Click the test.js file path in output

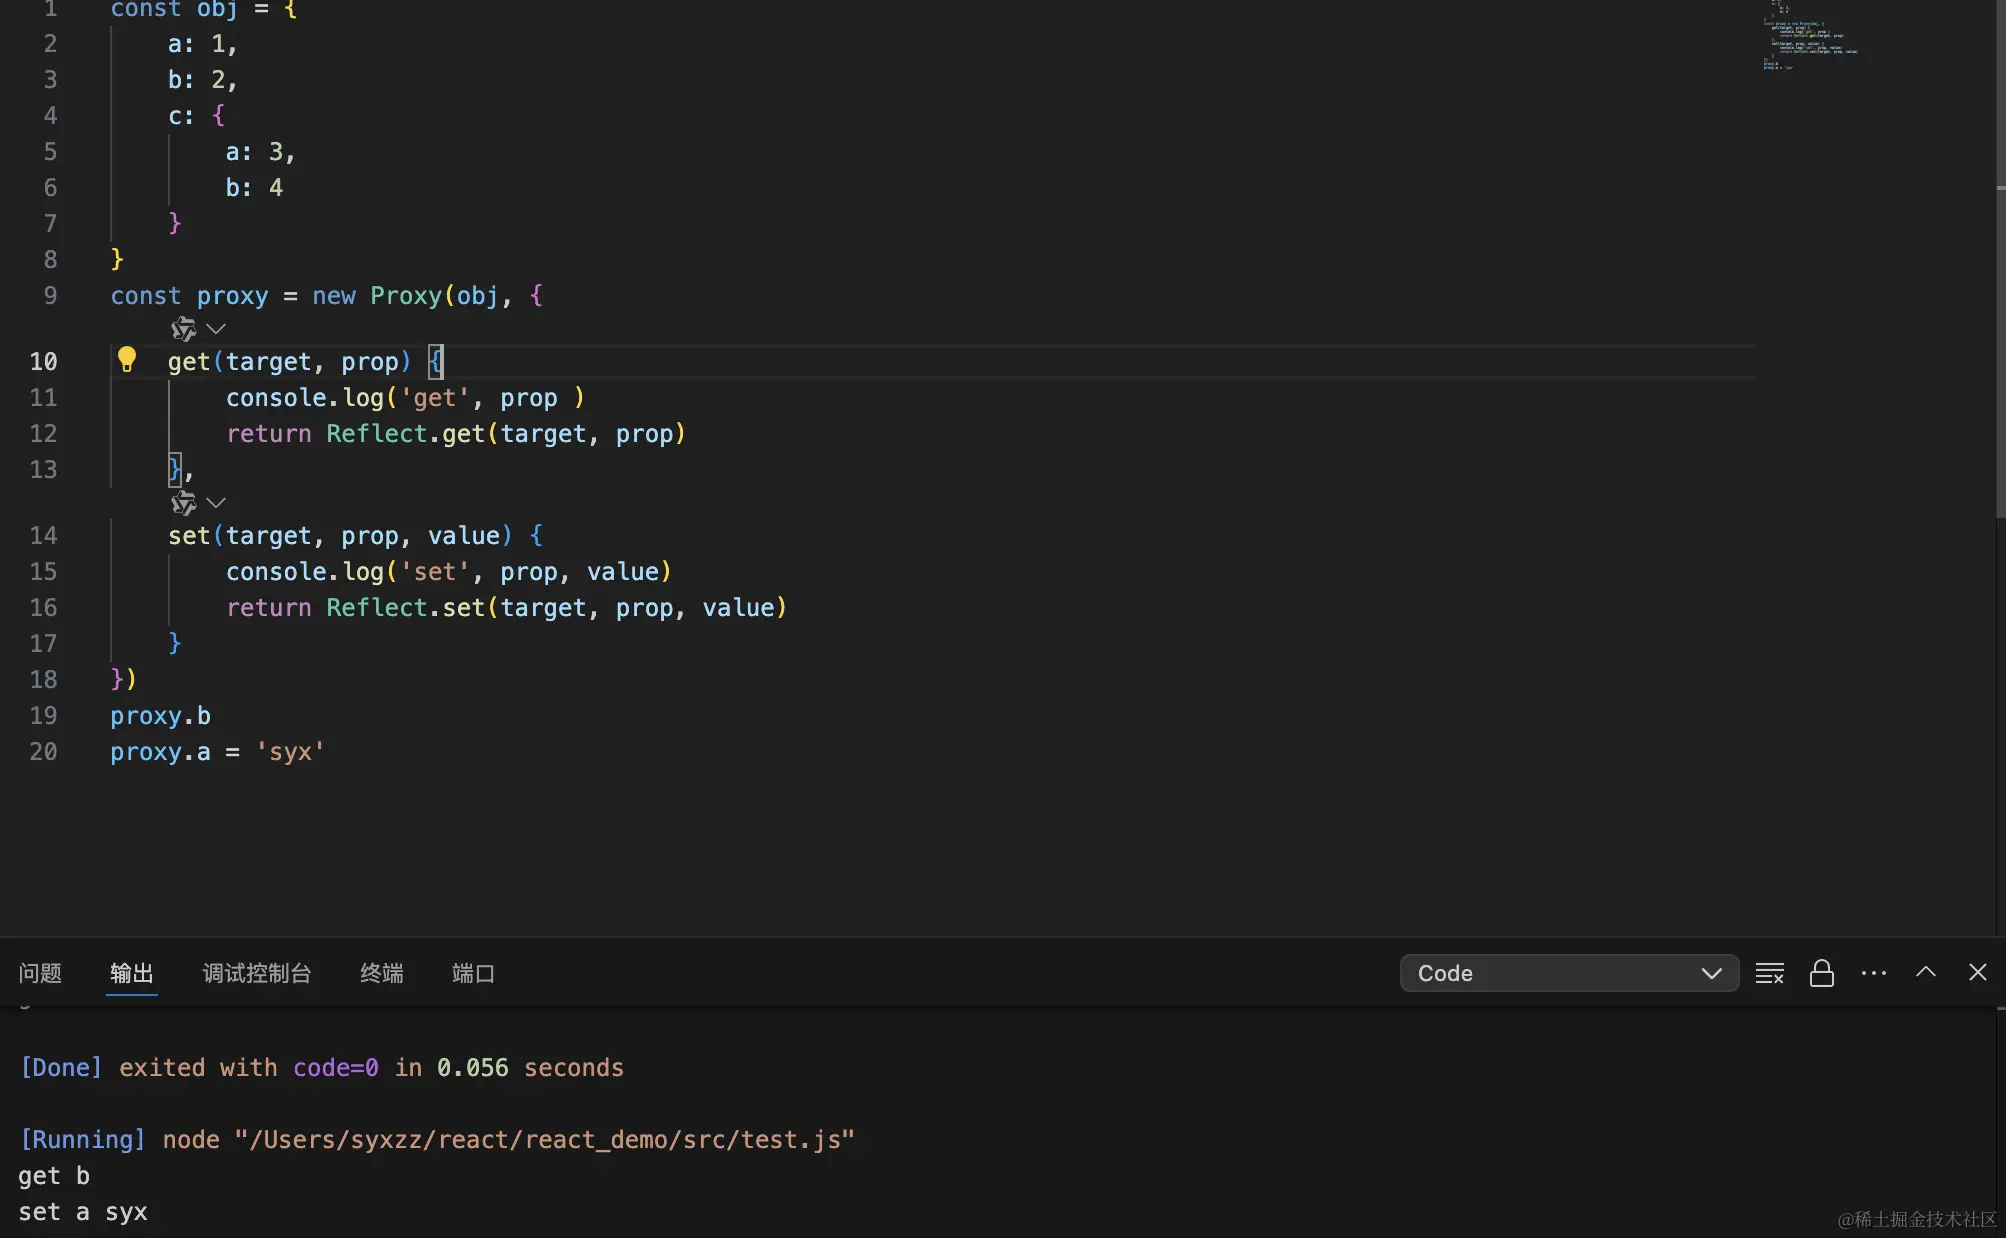(x=545, y=1140)
